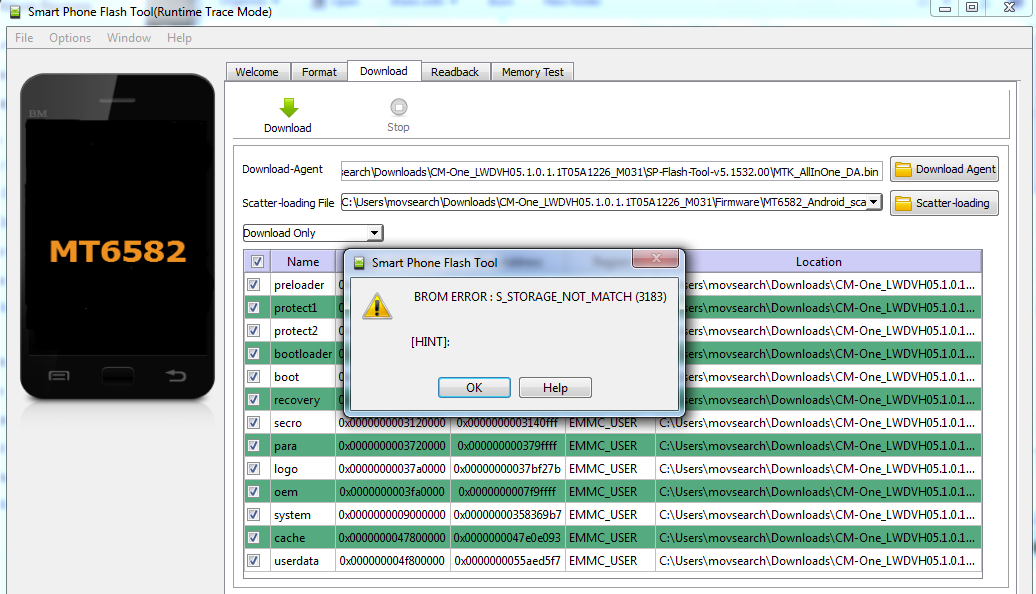Click the para end address 0x000000000379ffff

coord(507,446)
